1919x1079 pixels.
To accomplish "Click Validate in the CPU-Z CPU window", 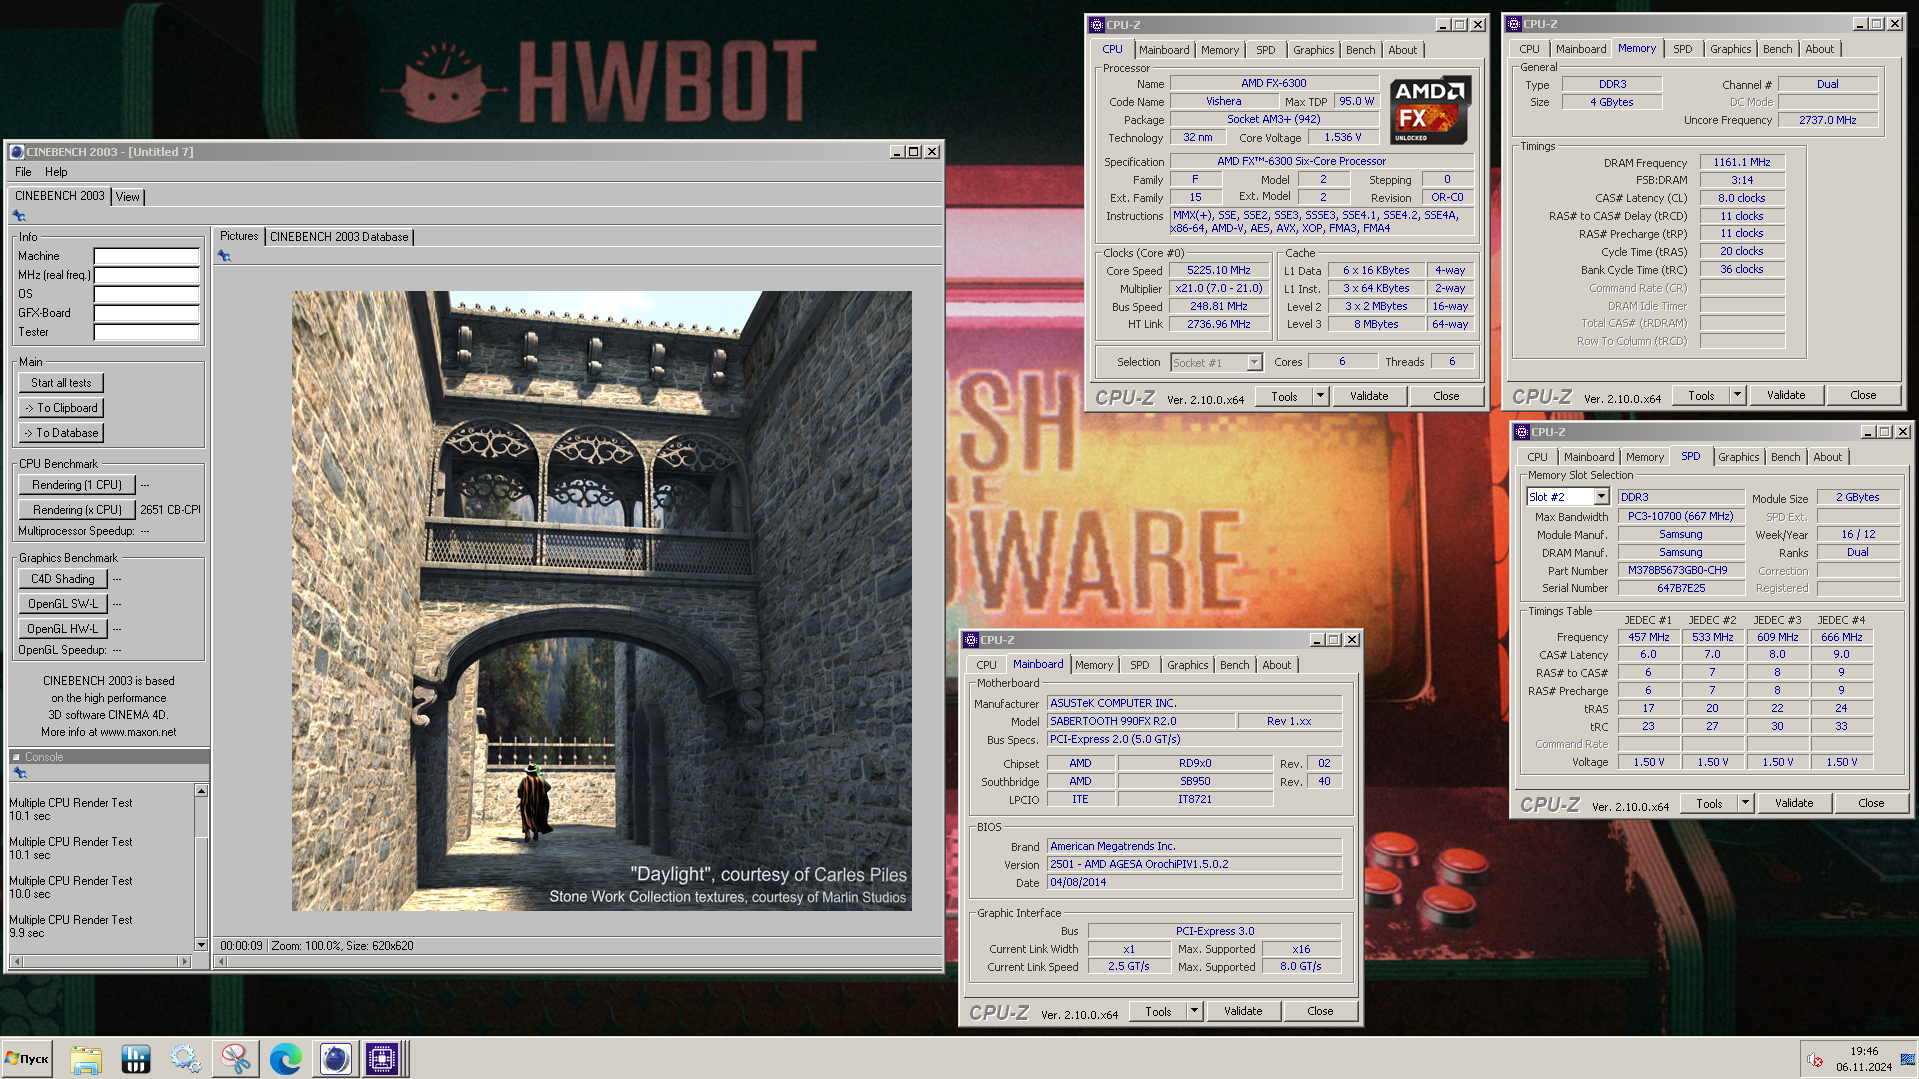I will pos(1369,396).
